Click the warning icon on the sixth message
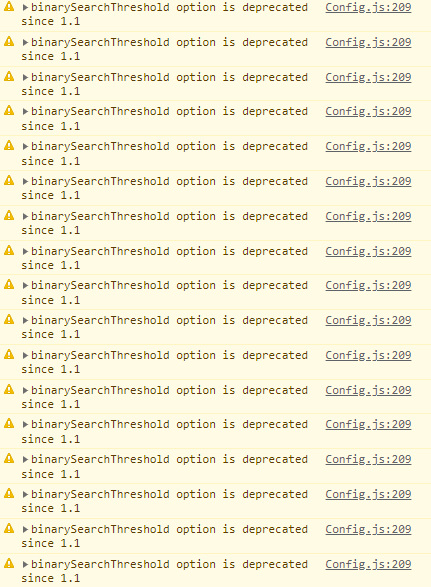This screenshot has height=587, width=431. point(9,180)
